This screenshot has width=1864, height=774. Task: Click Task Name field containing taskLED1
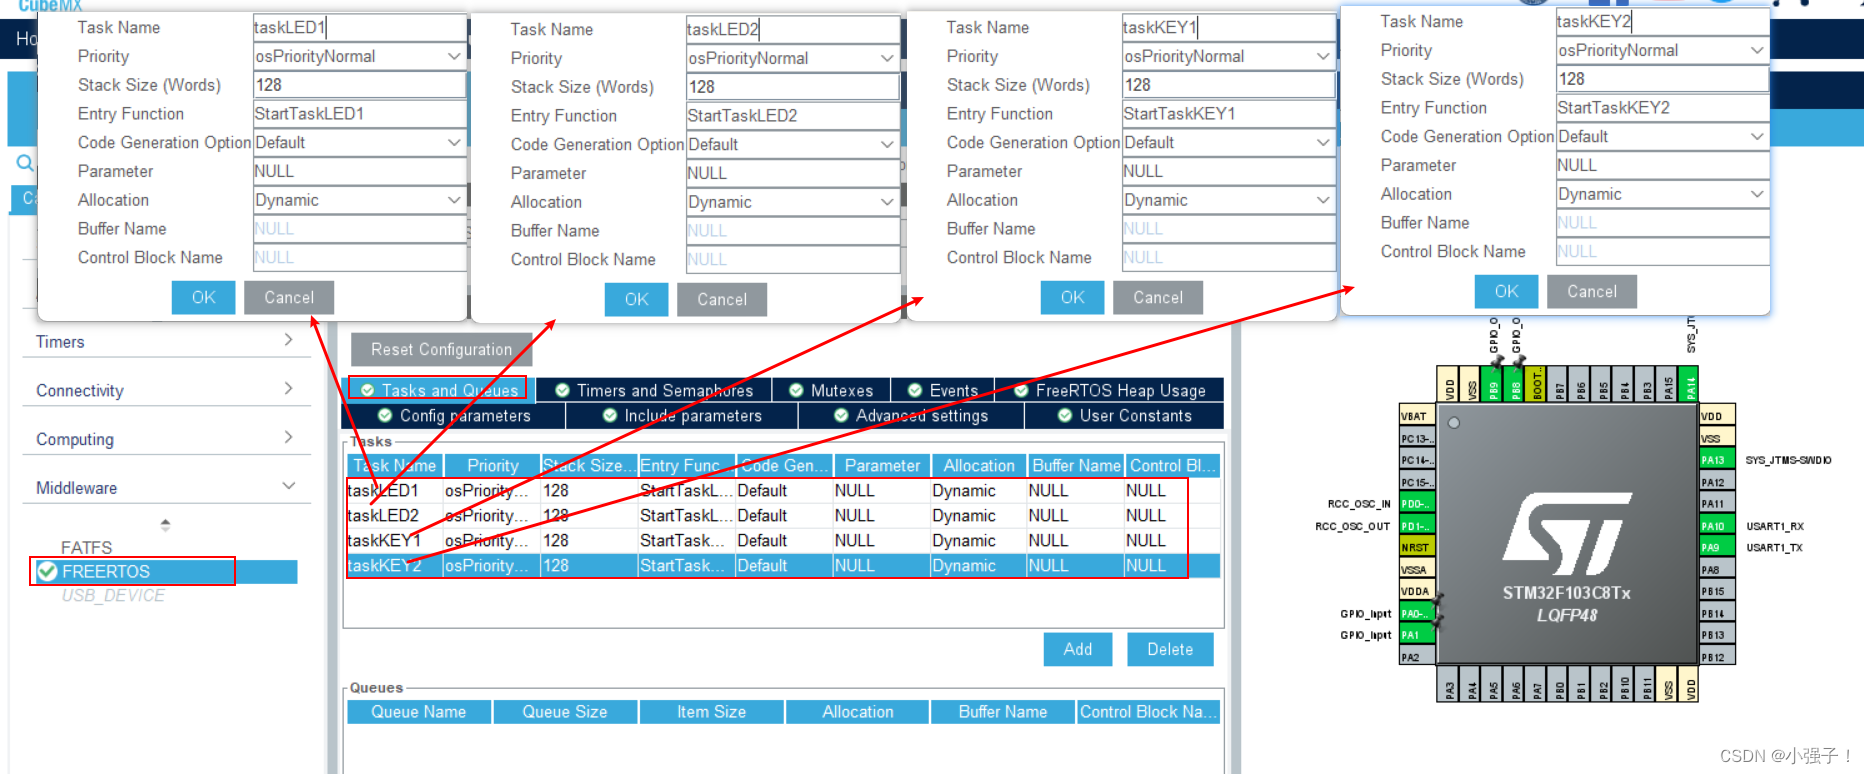pos(360,28)
